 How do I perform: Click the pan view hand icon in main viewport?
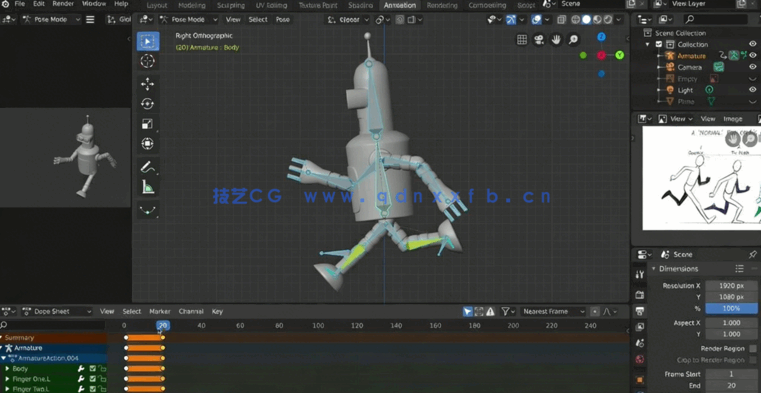click(556, 40)
